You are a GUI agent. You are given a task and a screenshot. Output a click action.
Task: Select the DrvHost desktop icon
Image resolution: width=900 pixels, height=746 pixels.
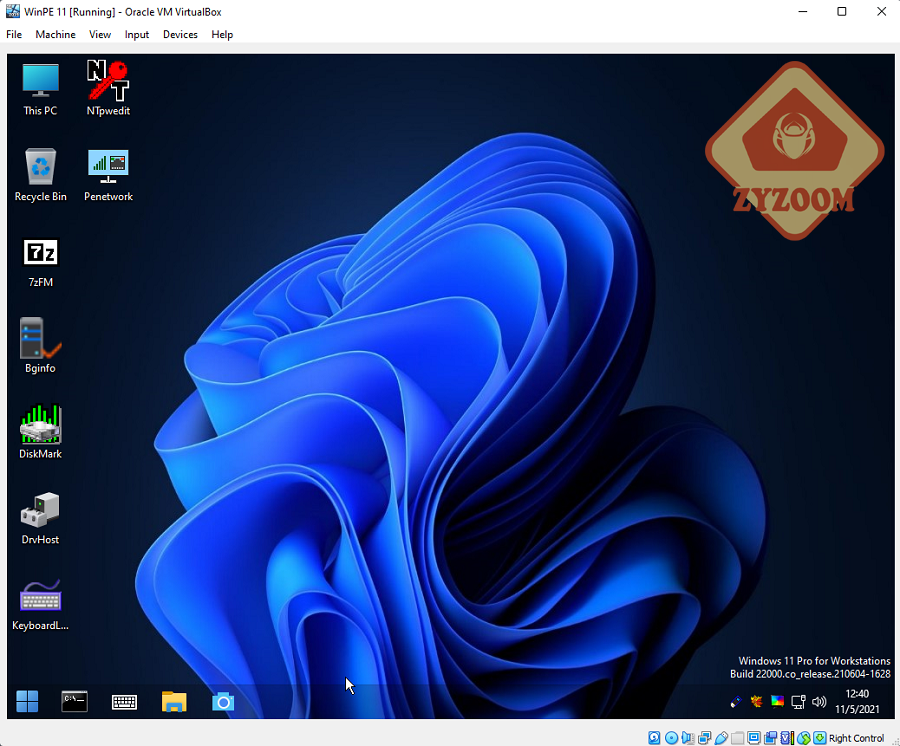(x=40, y=517)
